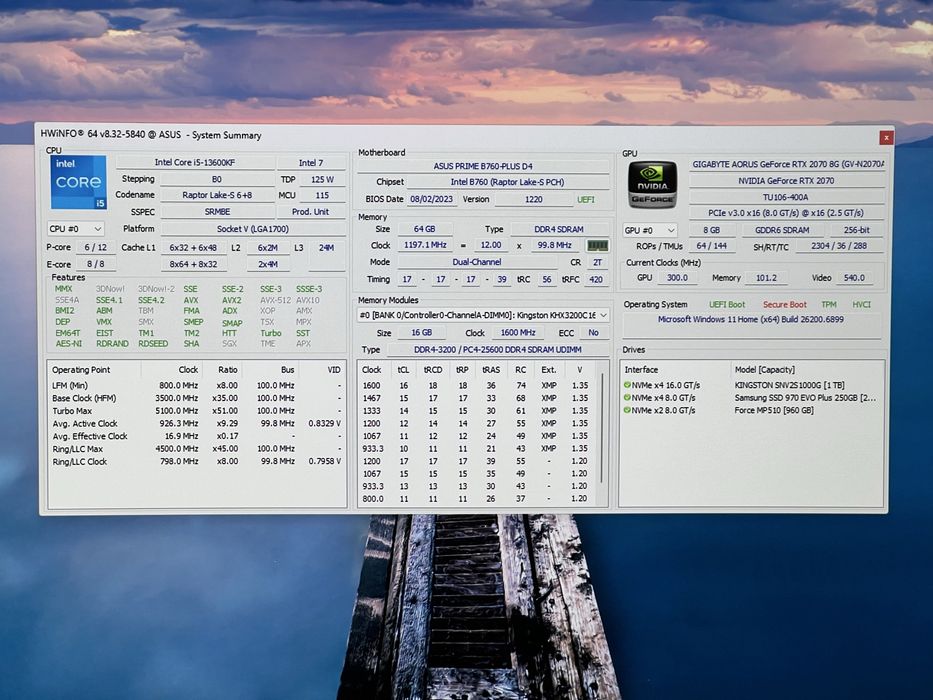Click the BIOS version 1220 field
The image size is (933, 700).
click(534, 199)
